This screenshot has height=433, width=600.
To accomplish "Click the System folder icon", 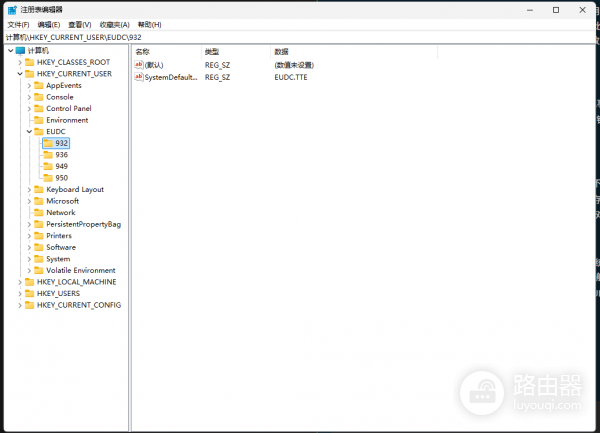I will click(x=39, y=259).
